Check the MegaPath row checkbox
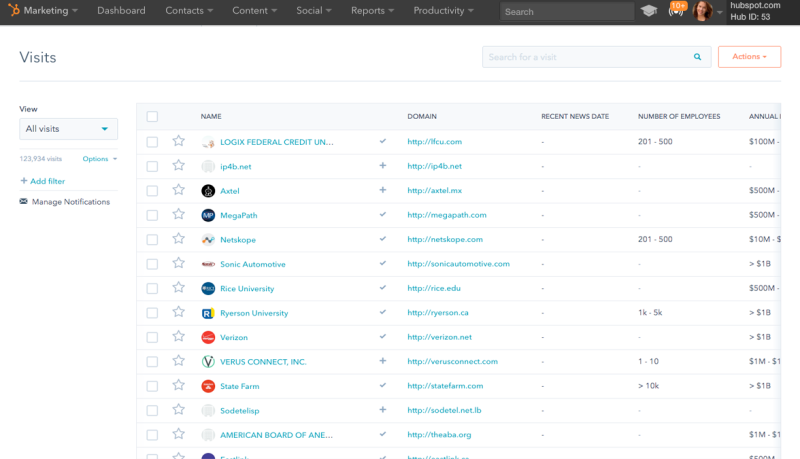This screenshot has width=800, height=459. coord(152,215)
